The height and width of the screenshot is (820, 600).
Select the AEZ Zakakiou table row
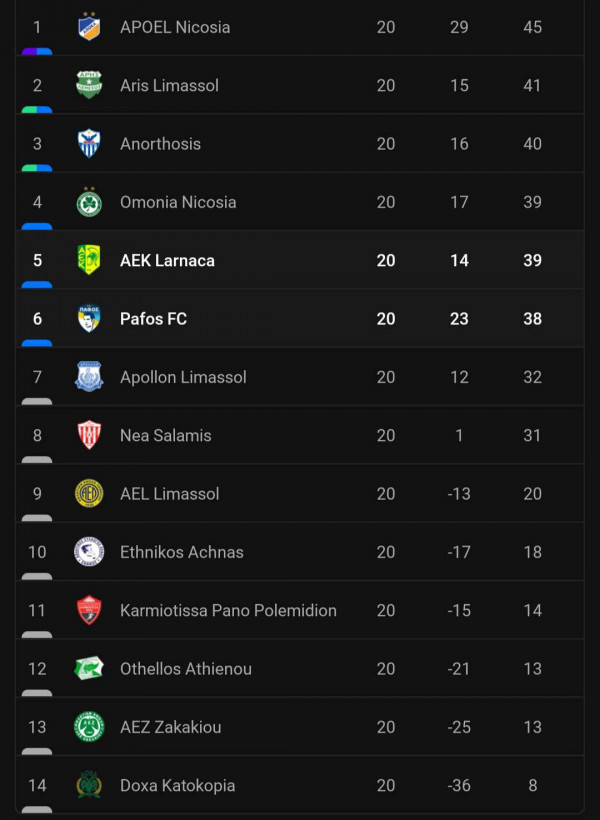click(x=300, y=727)
